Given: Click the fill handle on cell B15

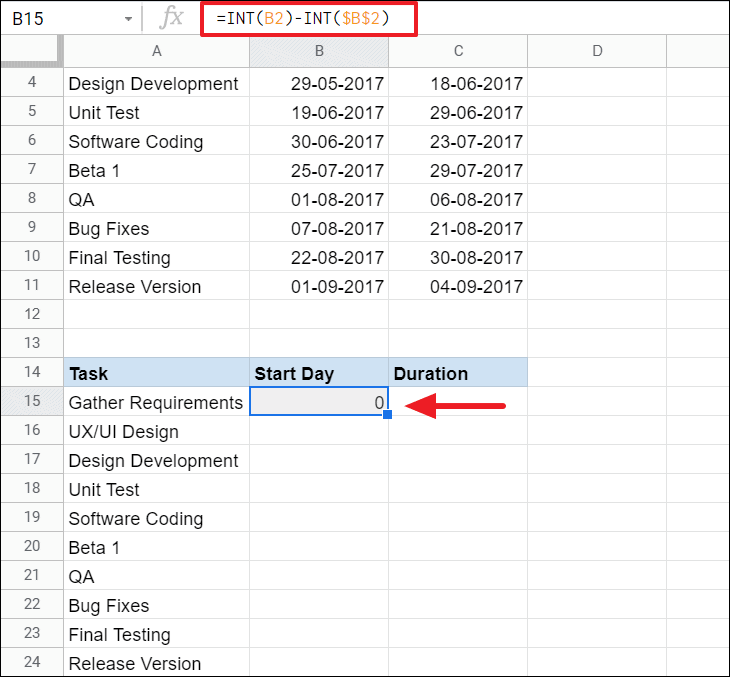Looking at the screenshot, I should pos(387,414).
